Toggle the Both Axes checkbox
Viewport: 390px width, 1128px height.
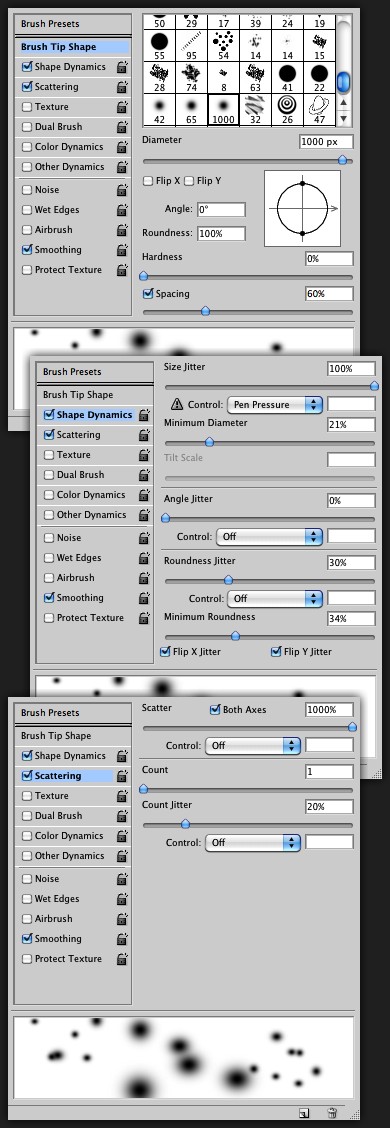tap(214, 709)
